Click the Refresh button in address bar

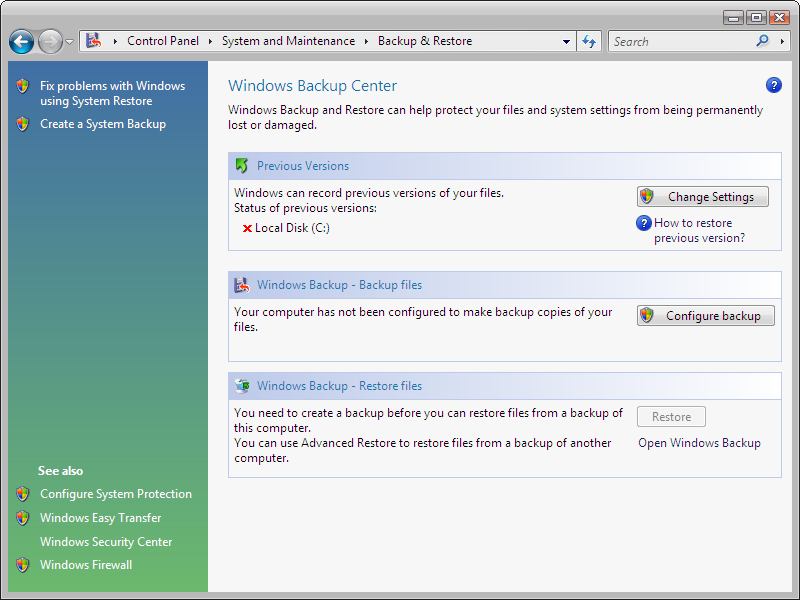coord(589,42)
